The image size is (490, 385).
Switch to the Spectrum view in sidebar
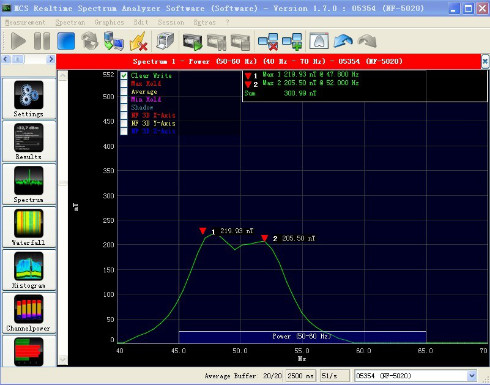29,184
